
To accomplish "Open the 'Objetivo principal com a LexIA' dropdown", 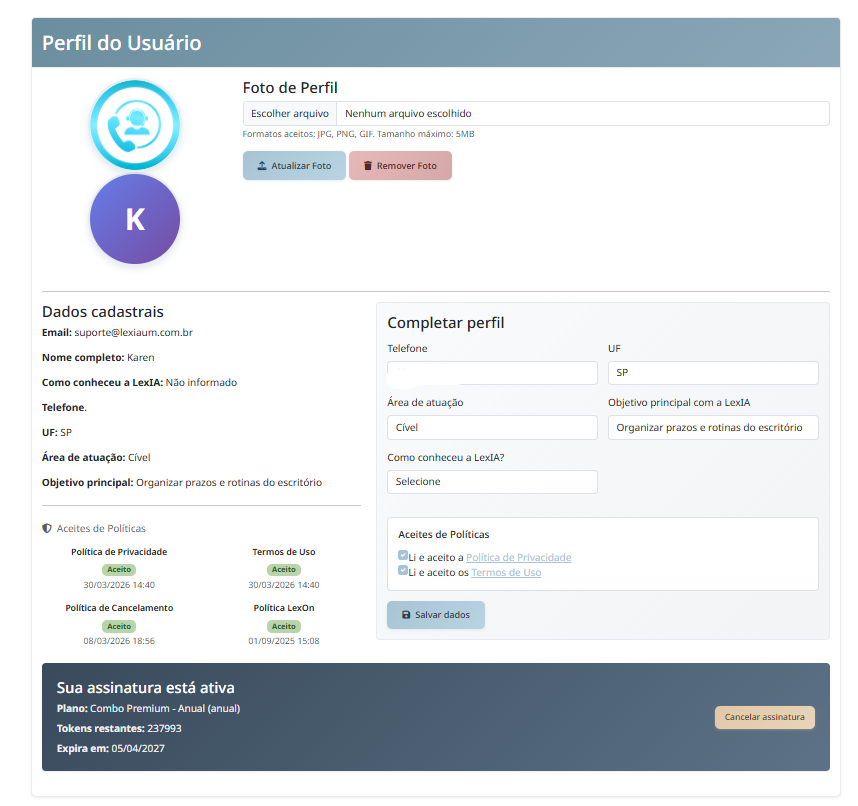I will tap(713, 427).
